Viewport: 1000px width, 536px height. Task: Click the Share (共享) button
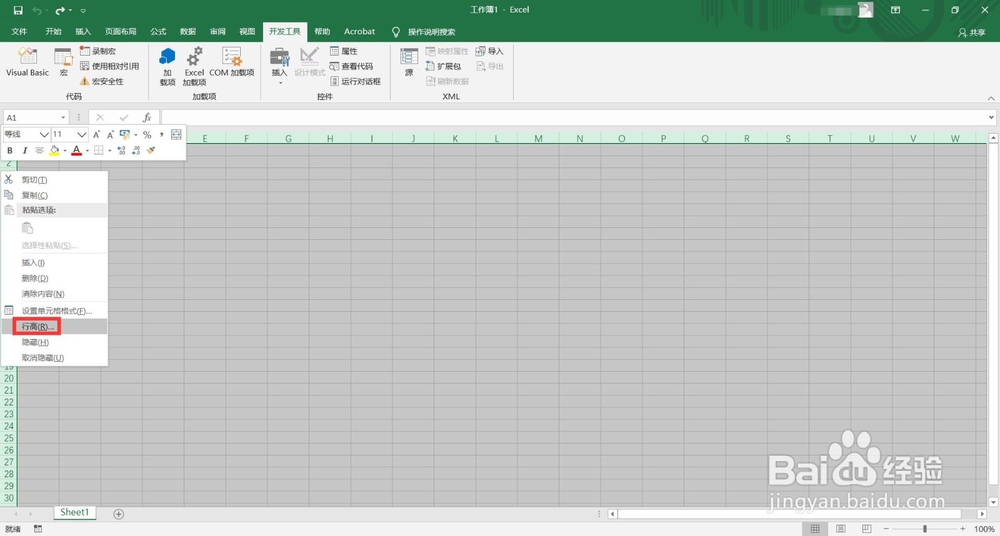(972, 33)
